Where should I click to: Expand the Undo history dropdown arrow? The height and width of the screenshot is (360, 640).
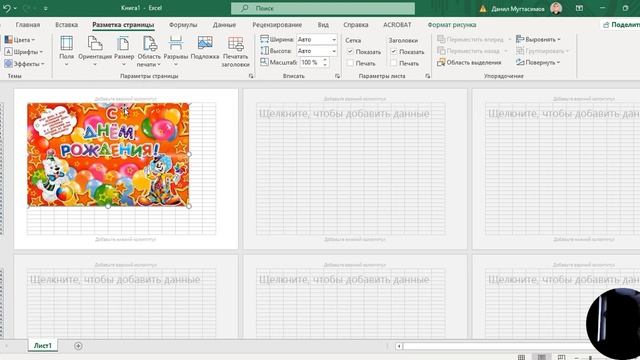(x=15, y=8)
